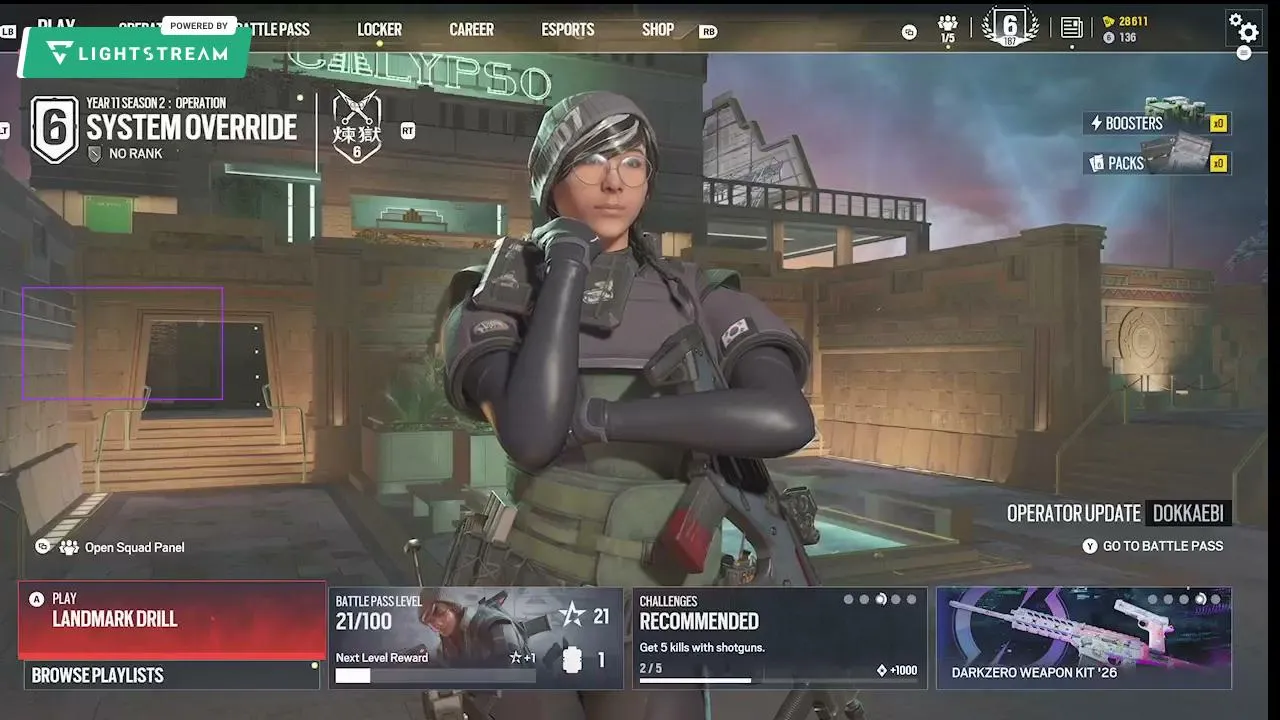
Task: Click the R6 credits balance 136
Action: coord(1120,38)
